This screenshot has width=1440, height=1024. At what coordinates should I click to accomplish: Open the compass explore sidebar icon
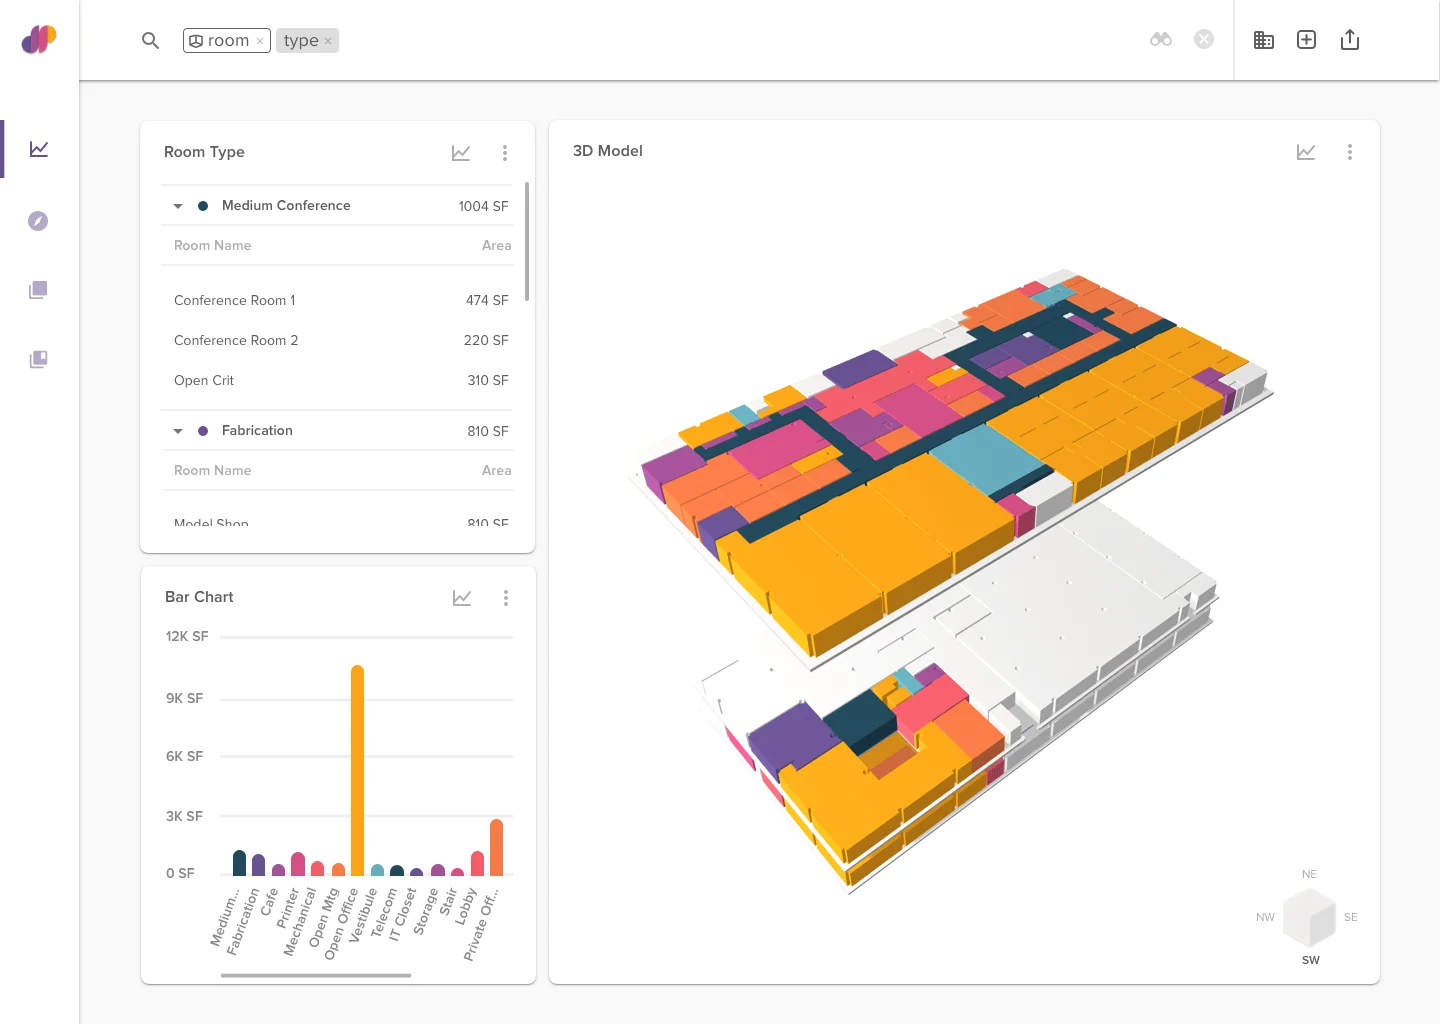(38, 221)
